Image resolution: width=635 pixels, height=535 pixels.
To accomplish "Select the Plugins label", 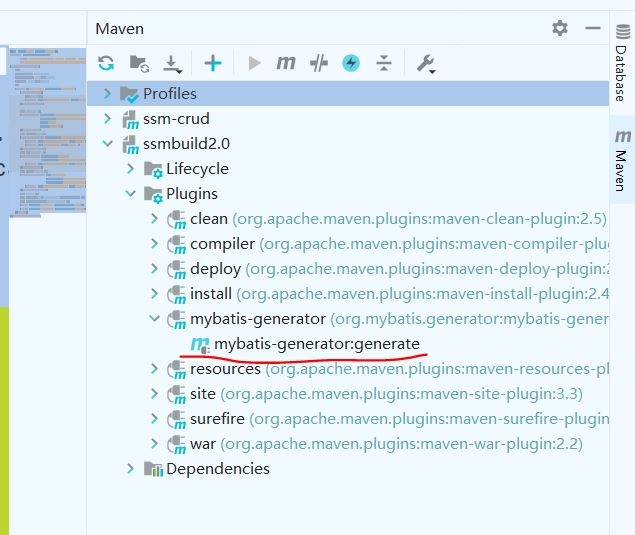I will click(x=192, y=194).
